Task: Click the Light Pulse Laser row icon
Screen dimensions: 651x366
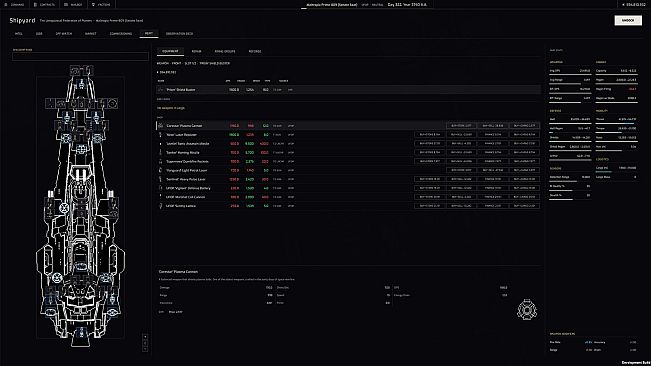Action: click(161, 170)
